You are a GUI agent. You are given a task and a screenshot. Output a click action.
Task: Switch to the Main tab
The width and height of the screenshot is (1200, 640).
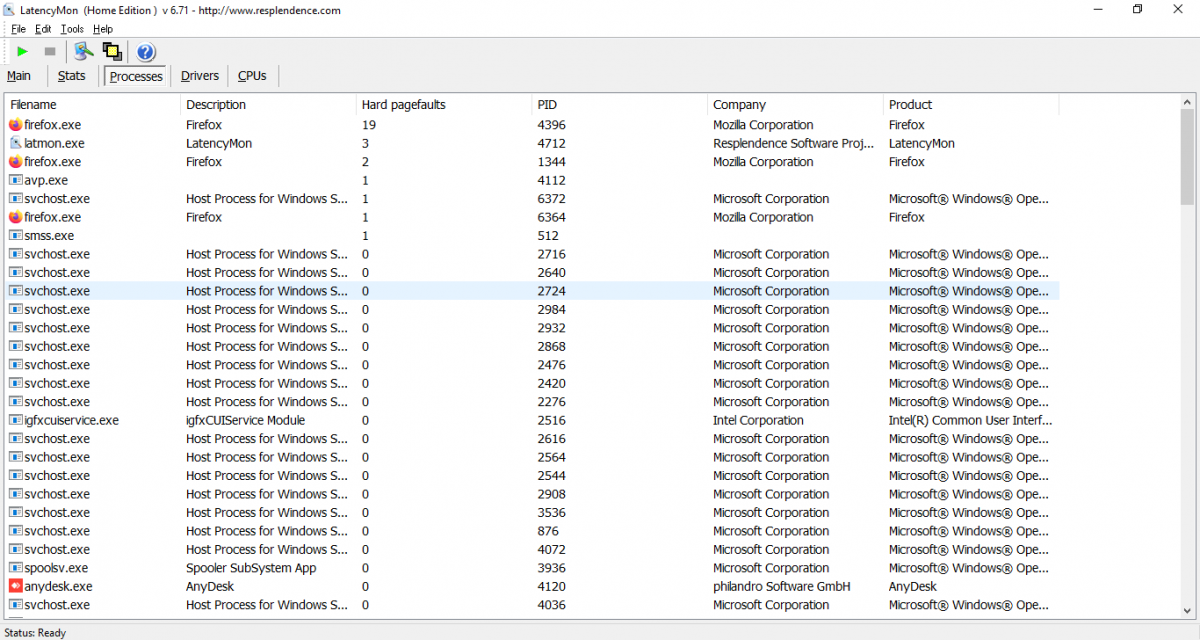[x=19, y=76]
